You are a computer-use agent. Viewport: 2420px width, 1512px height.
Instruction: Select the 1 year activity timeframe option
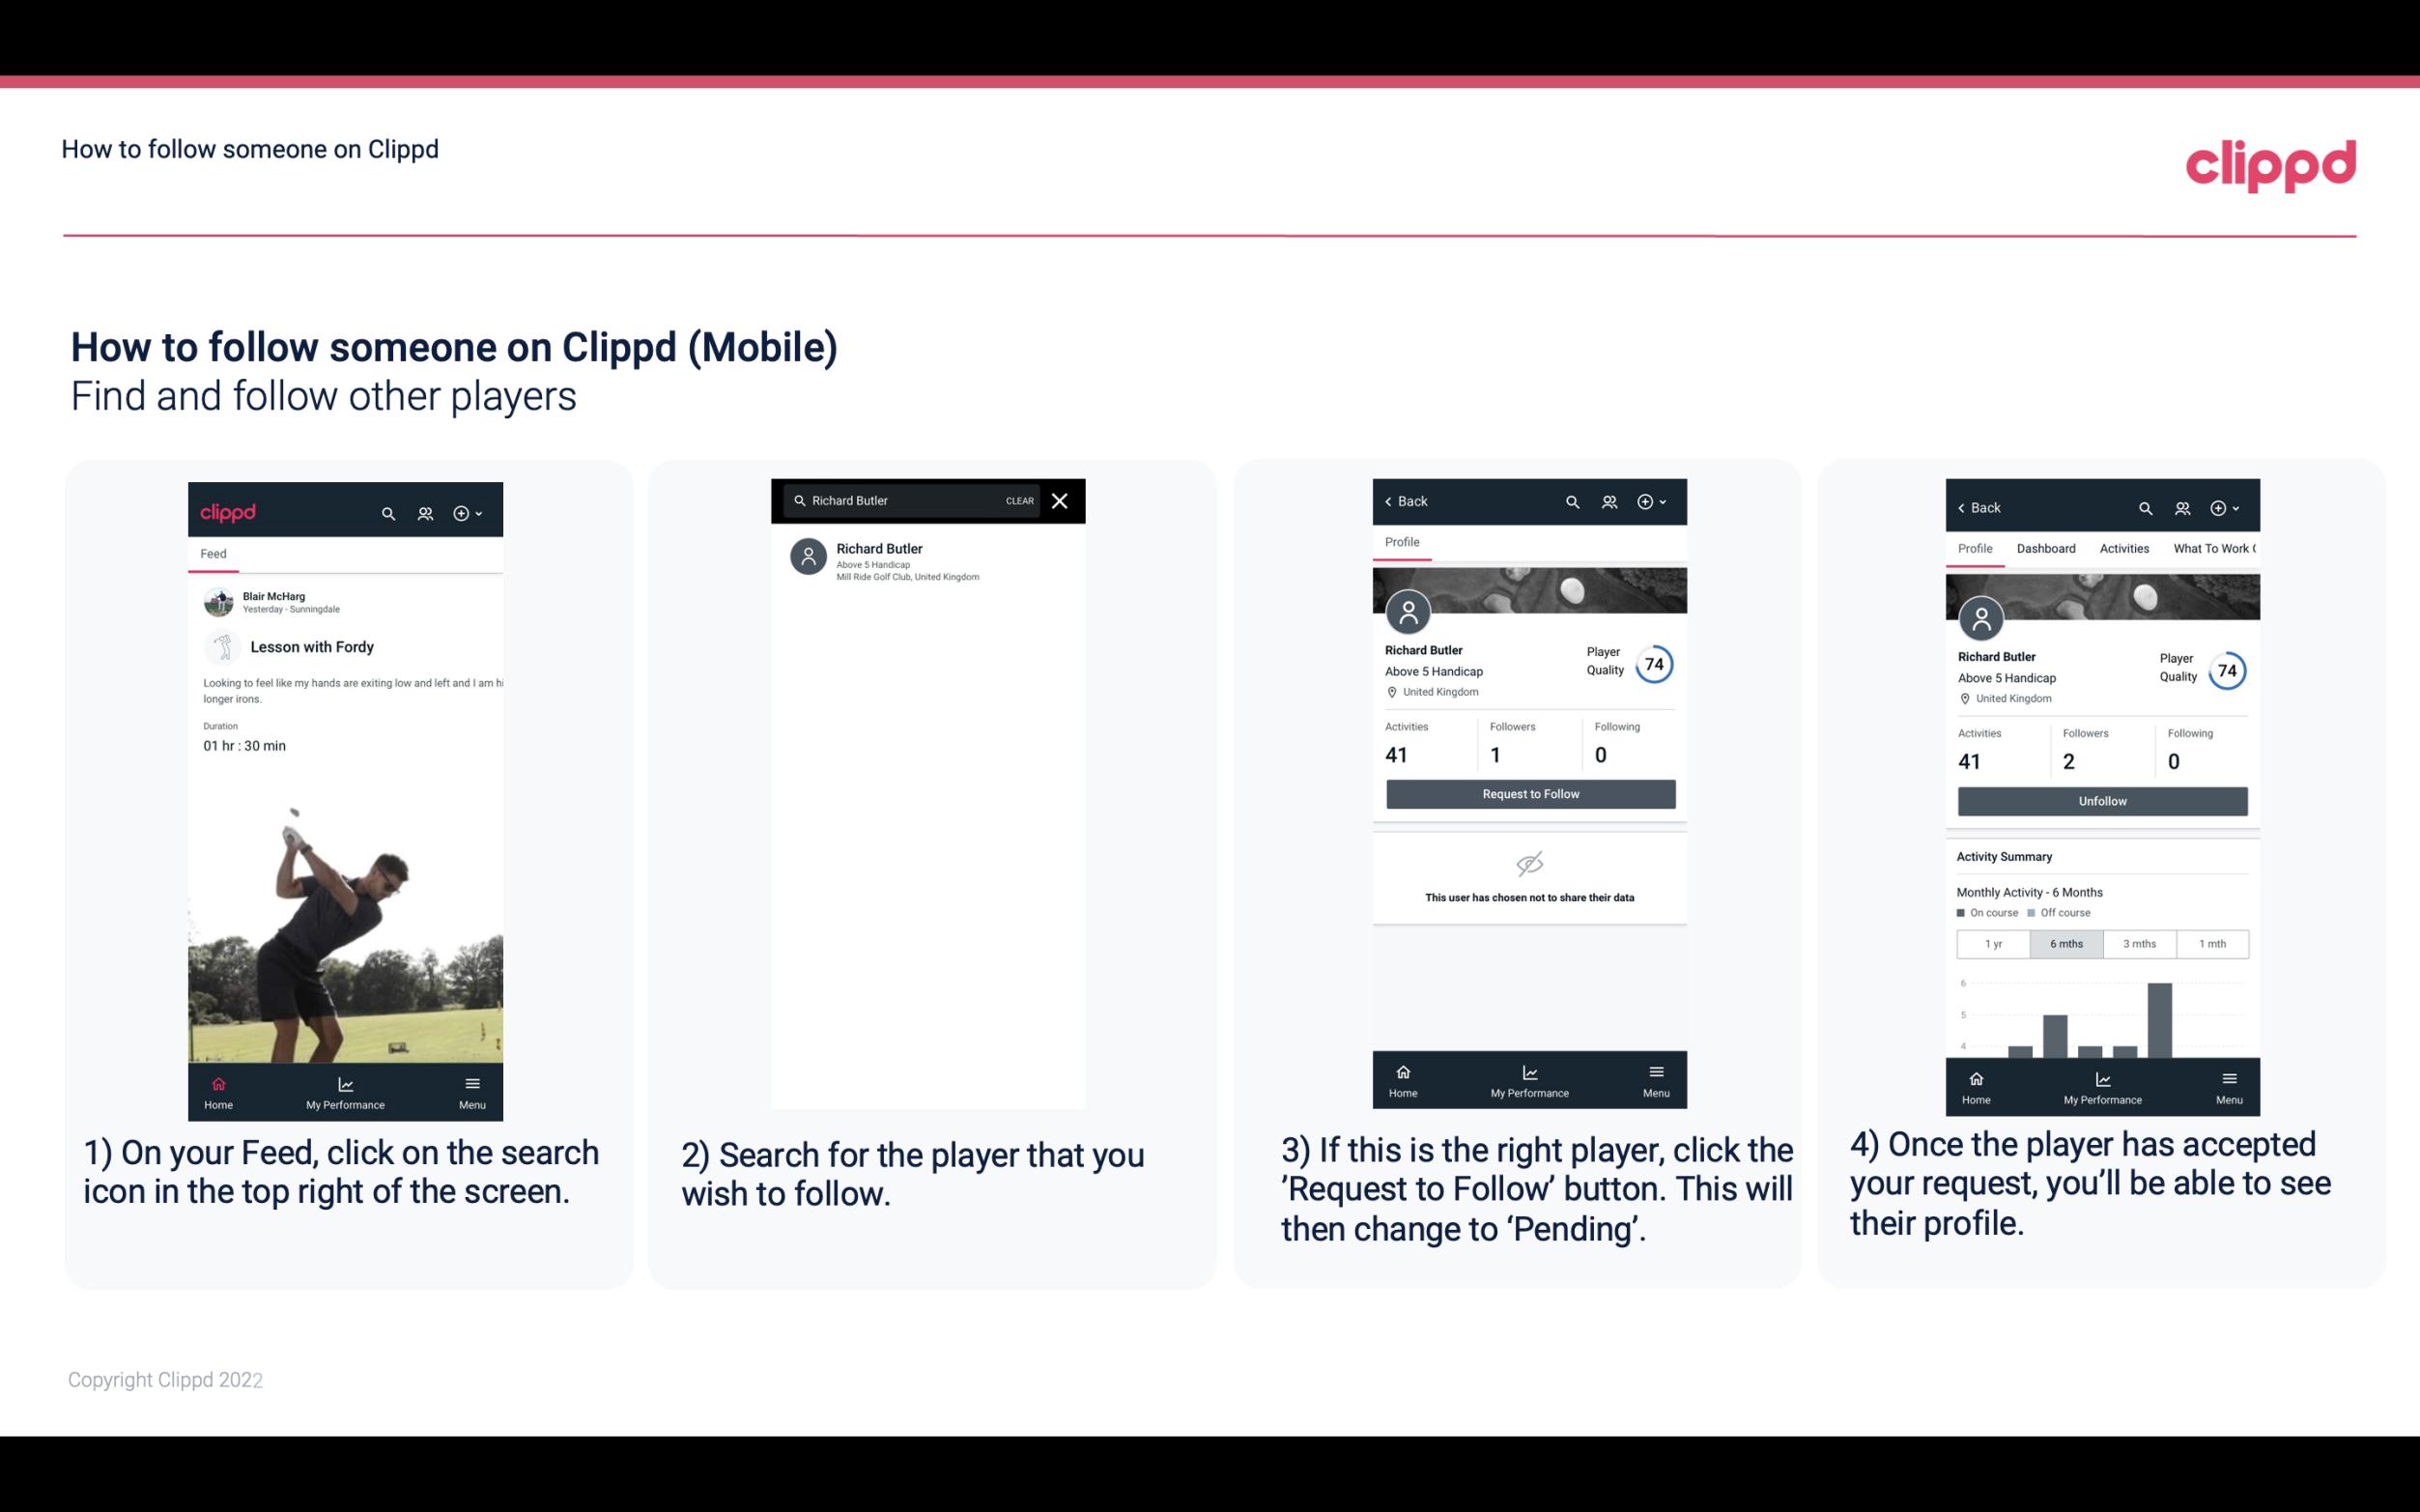click(1992, 944)
